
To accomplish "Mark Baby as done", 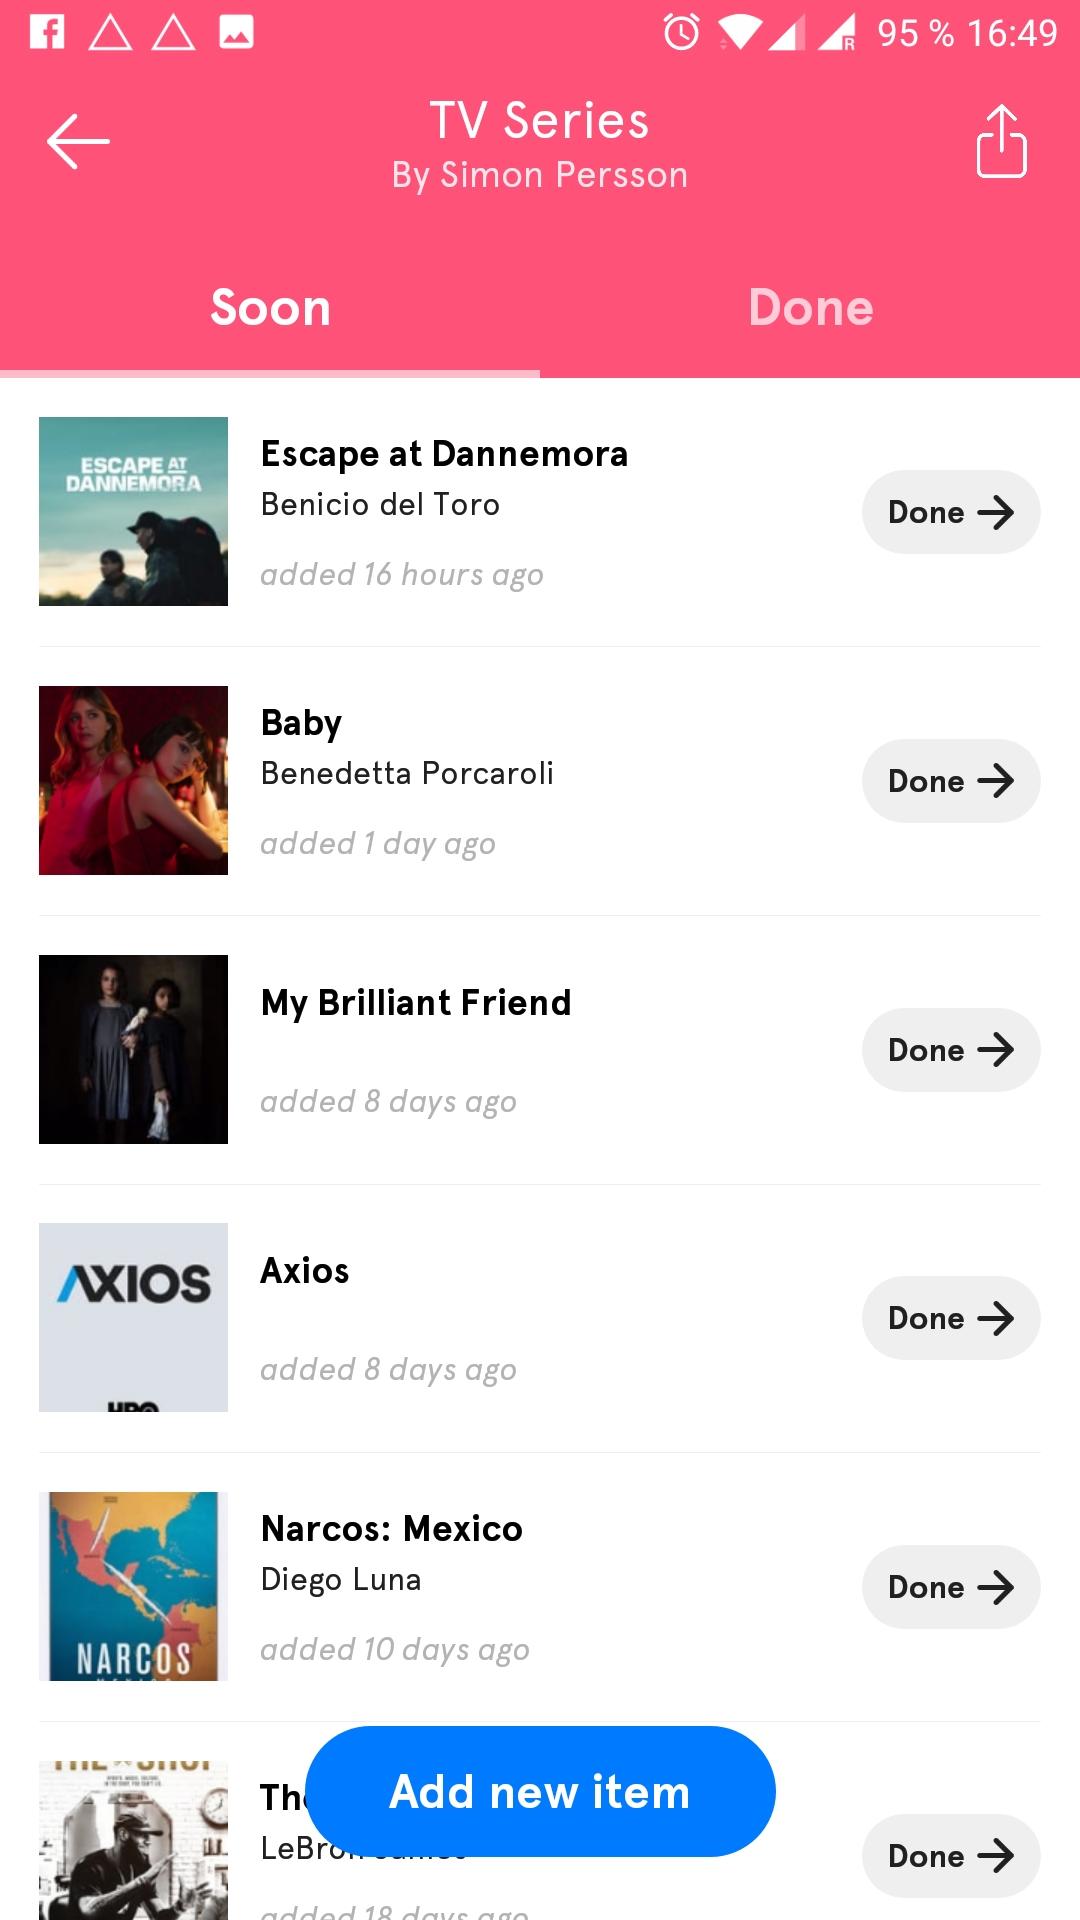I will (x=951, y=781).
